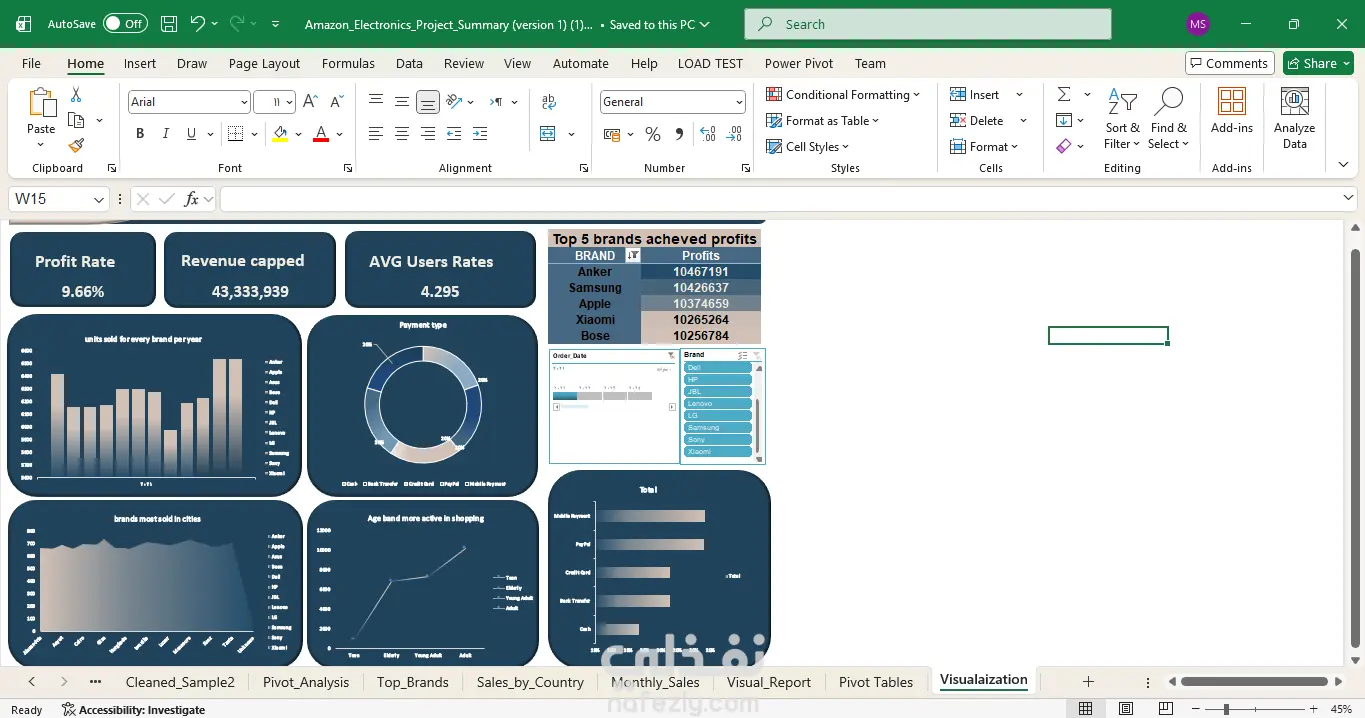Switch to Pivot Tables sheet
Viewport: 1365px width, 718px height.
click(x=876, y=682)
